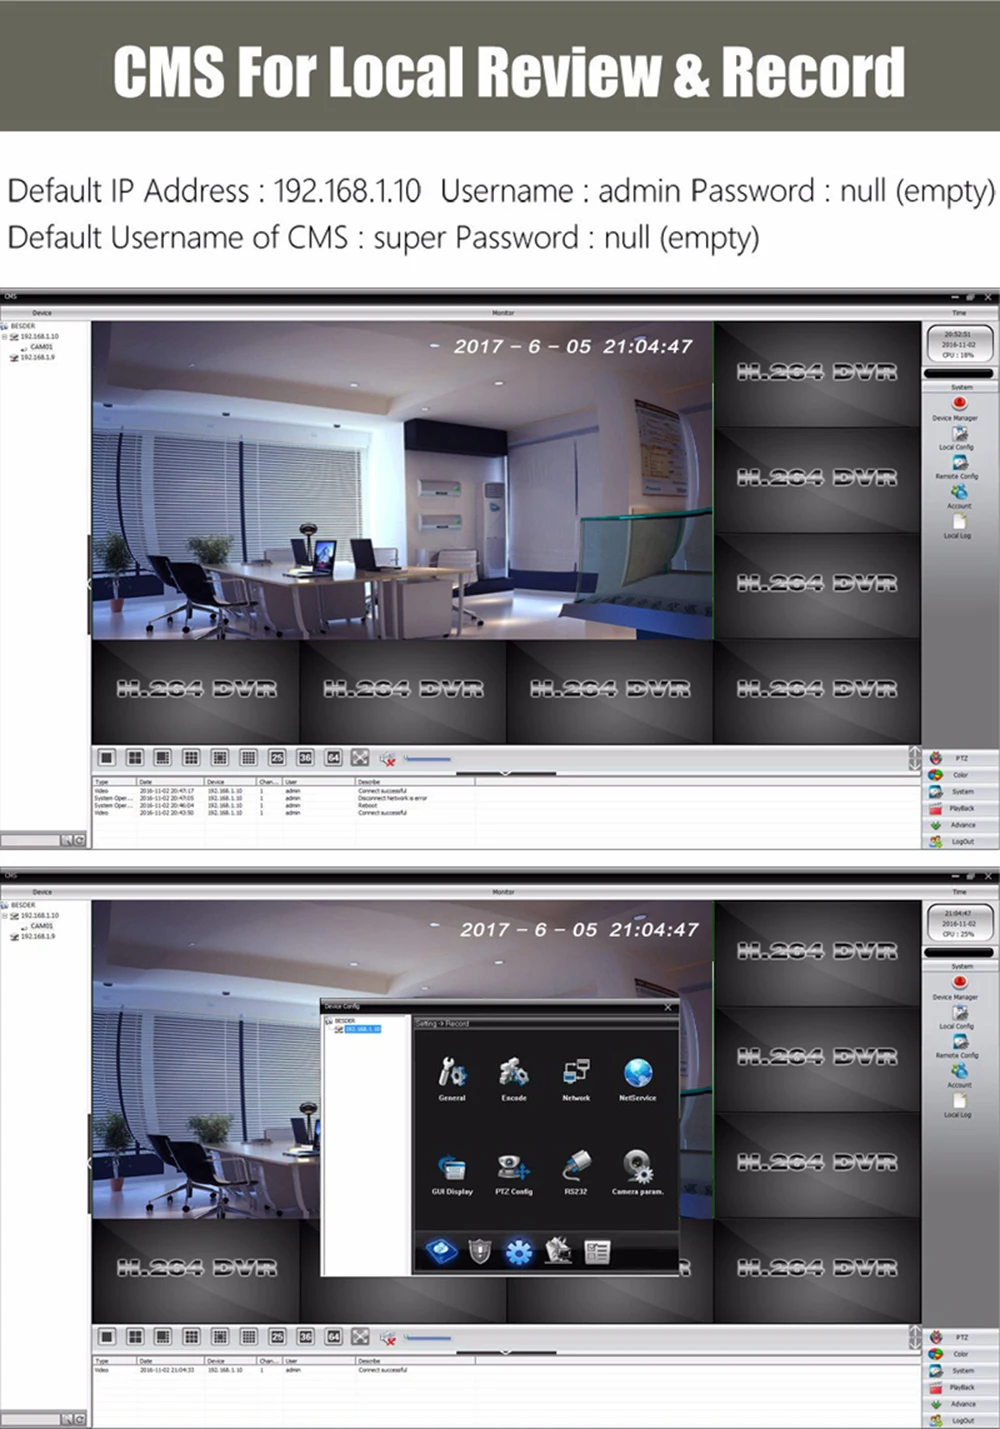This screenshot has height=1429, width=1000.
Task: Open Color tab in upper CMS window
Action: click(x=960, y=775)
